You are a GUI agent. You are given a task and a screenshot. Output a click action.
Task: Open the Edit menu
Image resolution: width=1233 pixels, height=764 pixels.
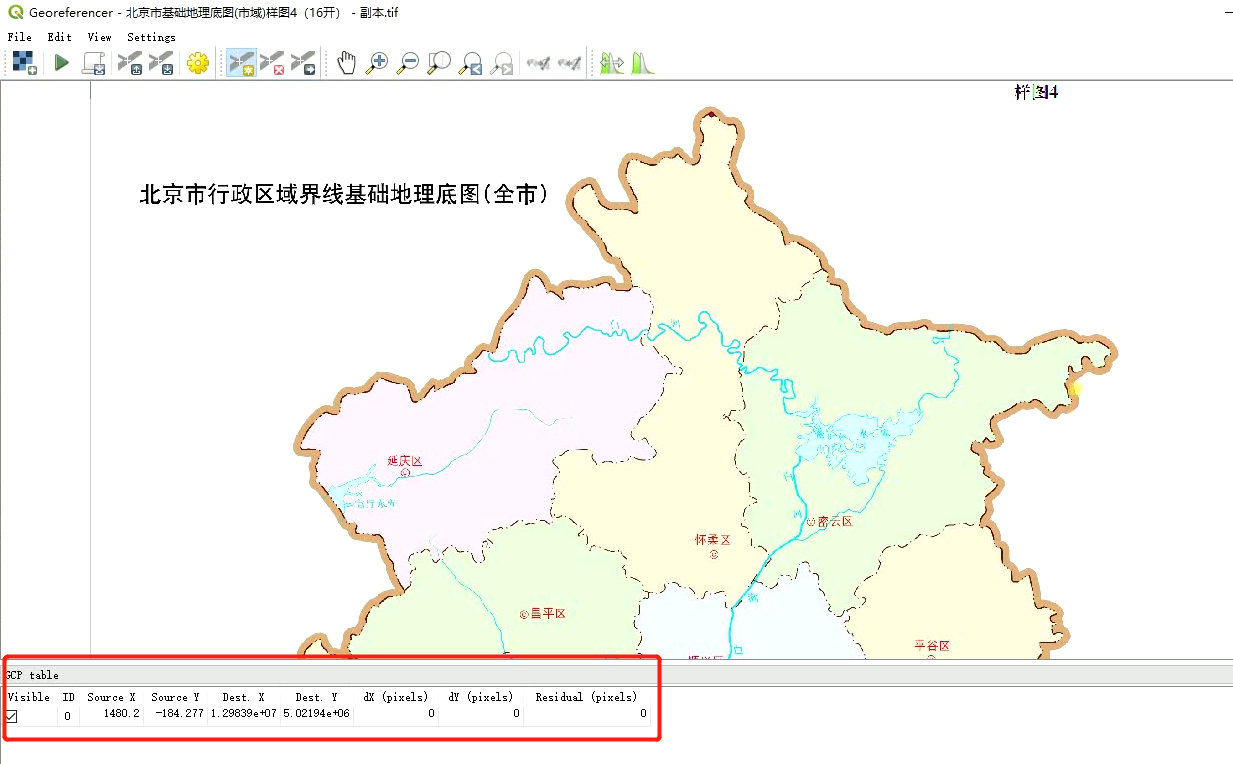click(x=60, y=37)
